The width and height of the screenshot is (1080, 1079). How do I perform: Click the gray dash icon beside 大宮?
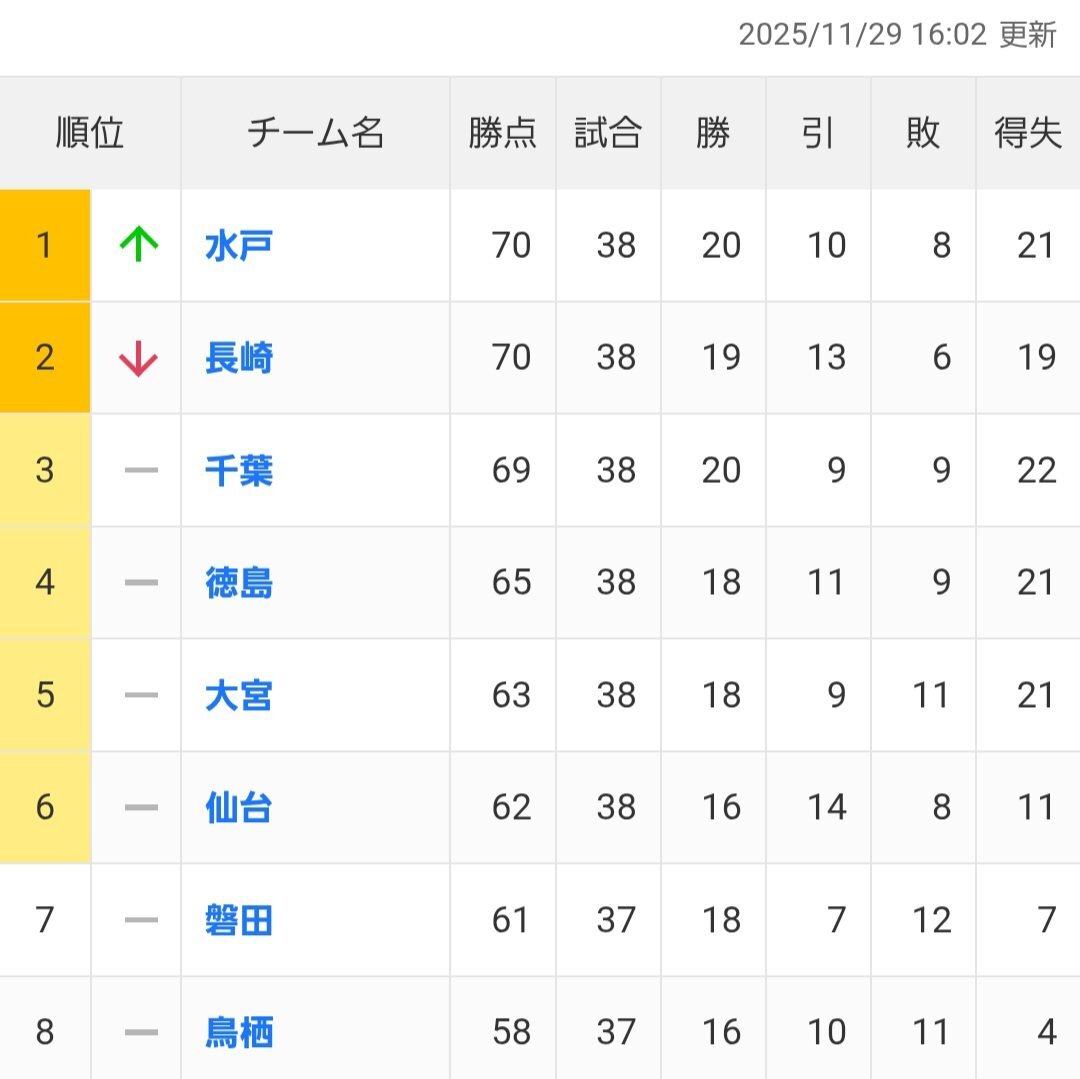141,695
